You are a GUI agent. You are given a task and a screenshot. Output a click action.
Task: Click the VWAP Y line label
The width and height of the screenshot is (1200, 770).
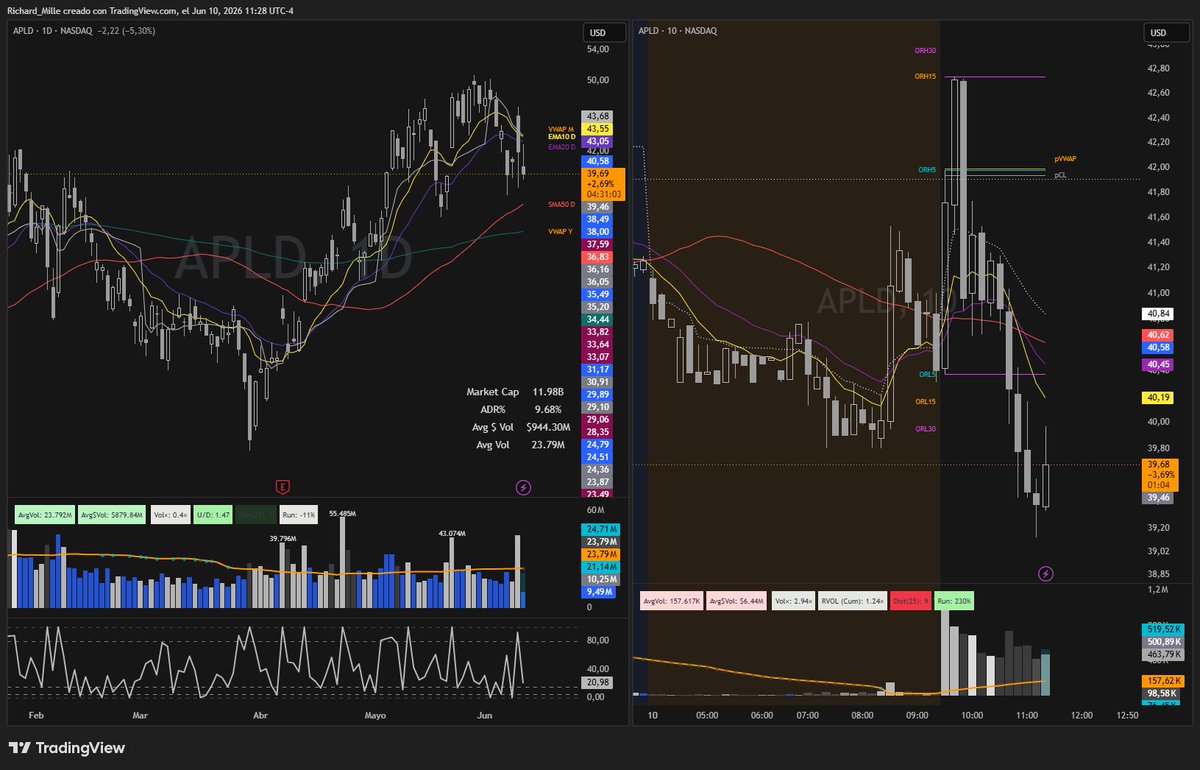pyautogui.click(x=561, y=231)
